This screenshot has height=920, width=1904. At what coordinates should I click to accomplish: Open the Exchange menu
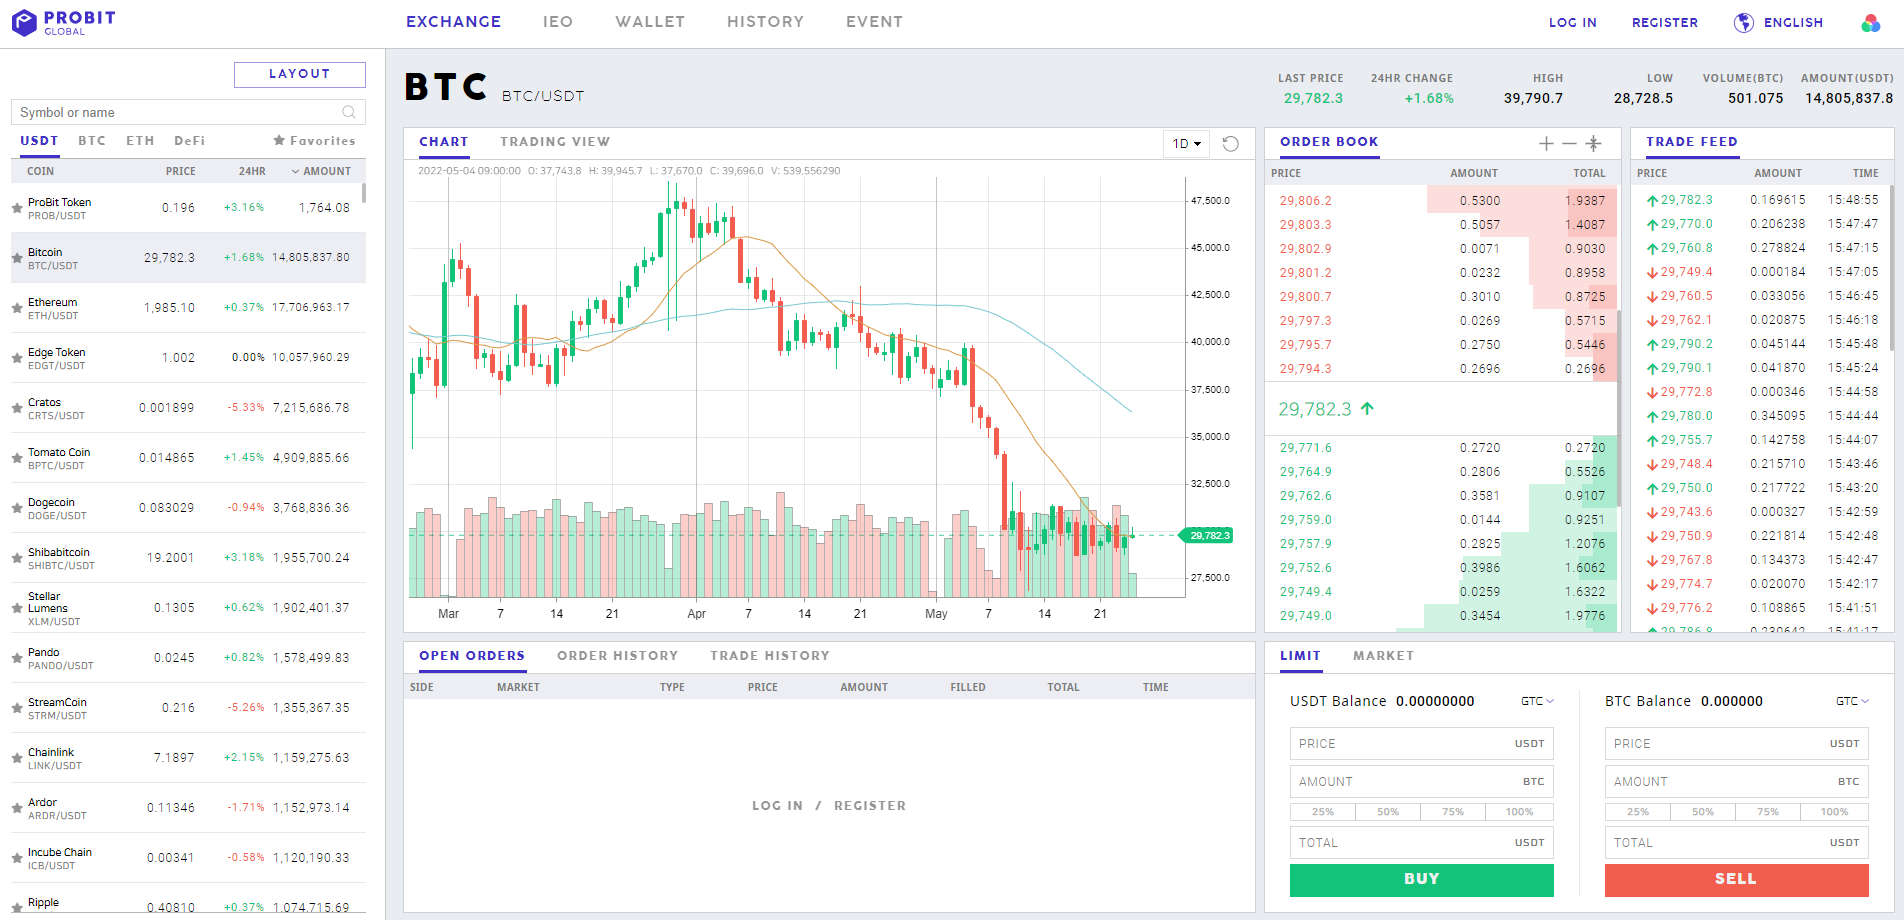tap(453, 22)
